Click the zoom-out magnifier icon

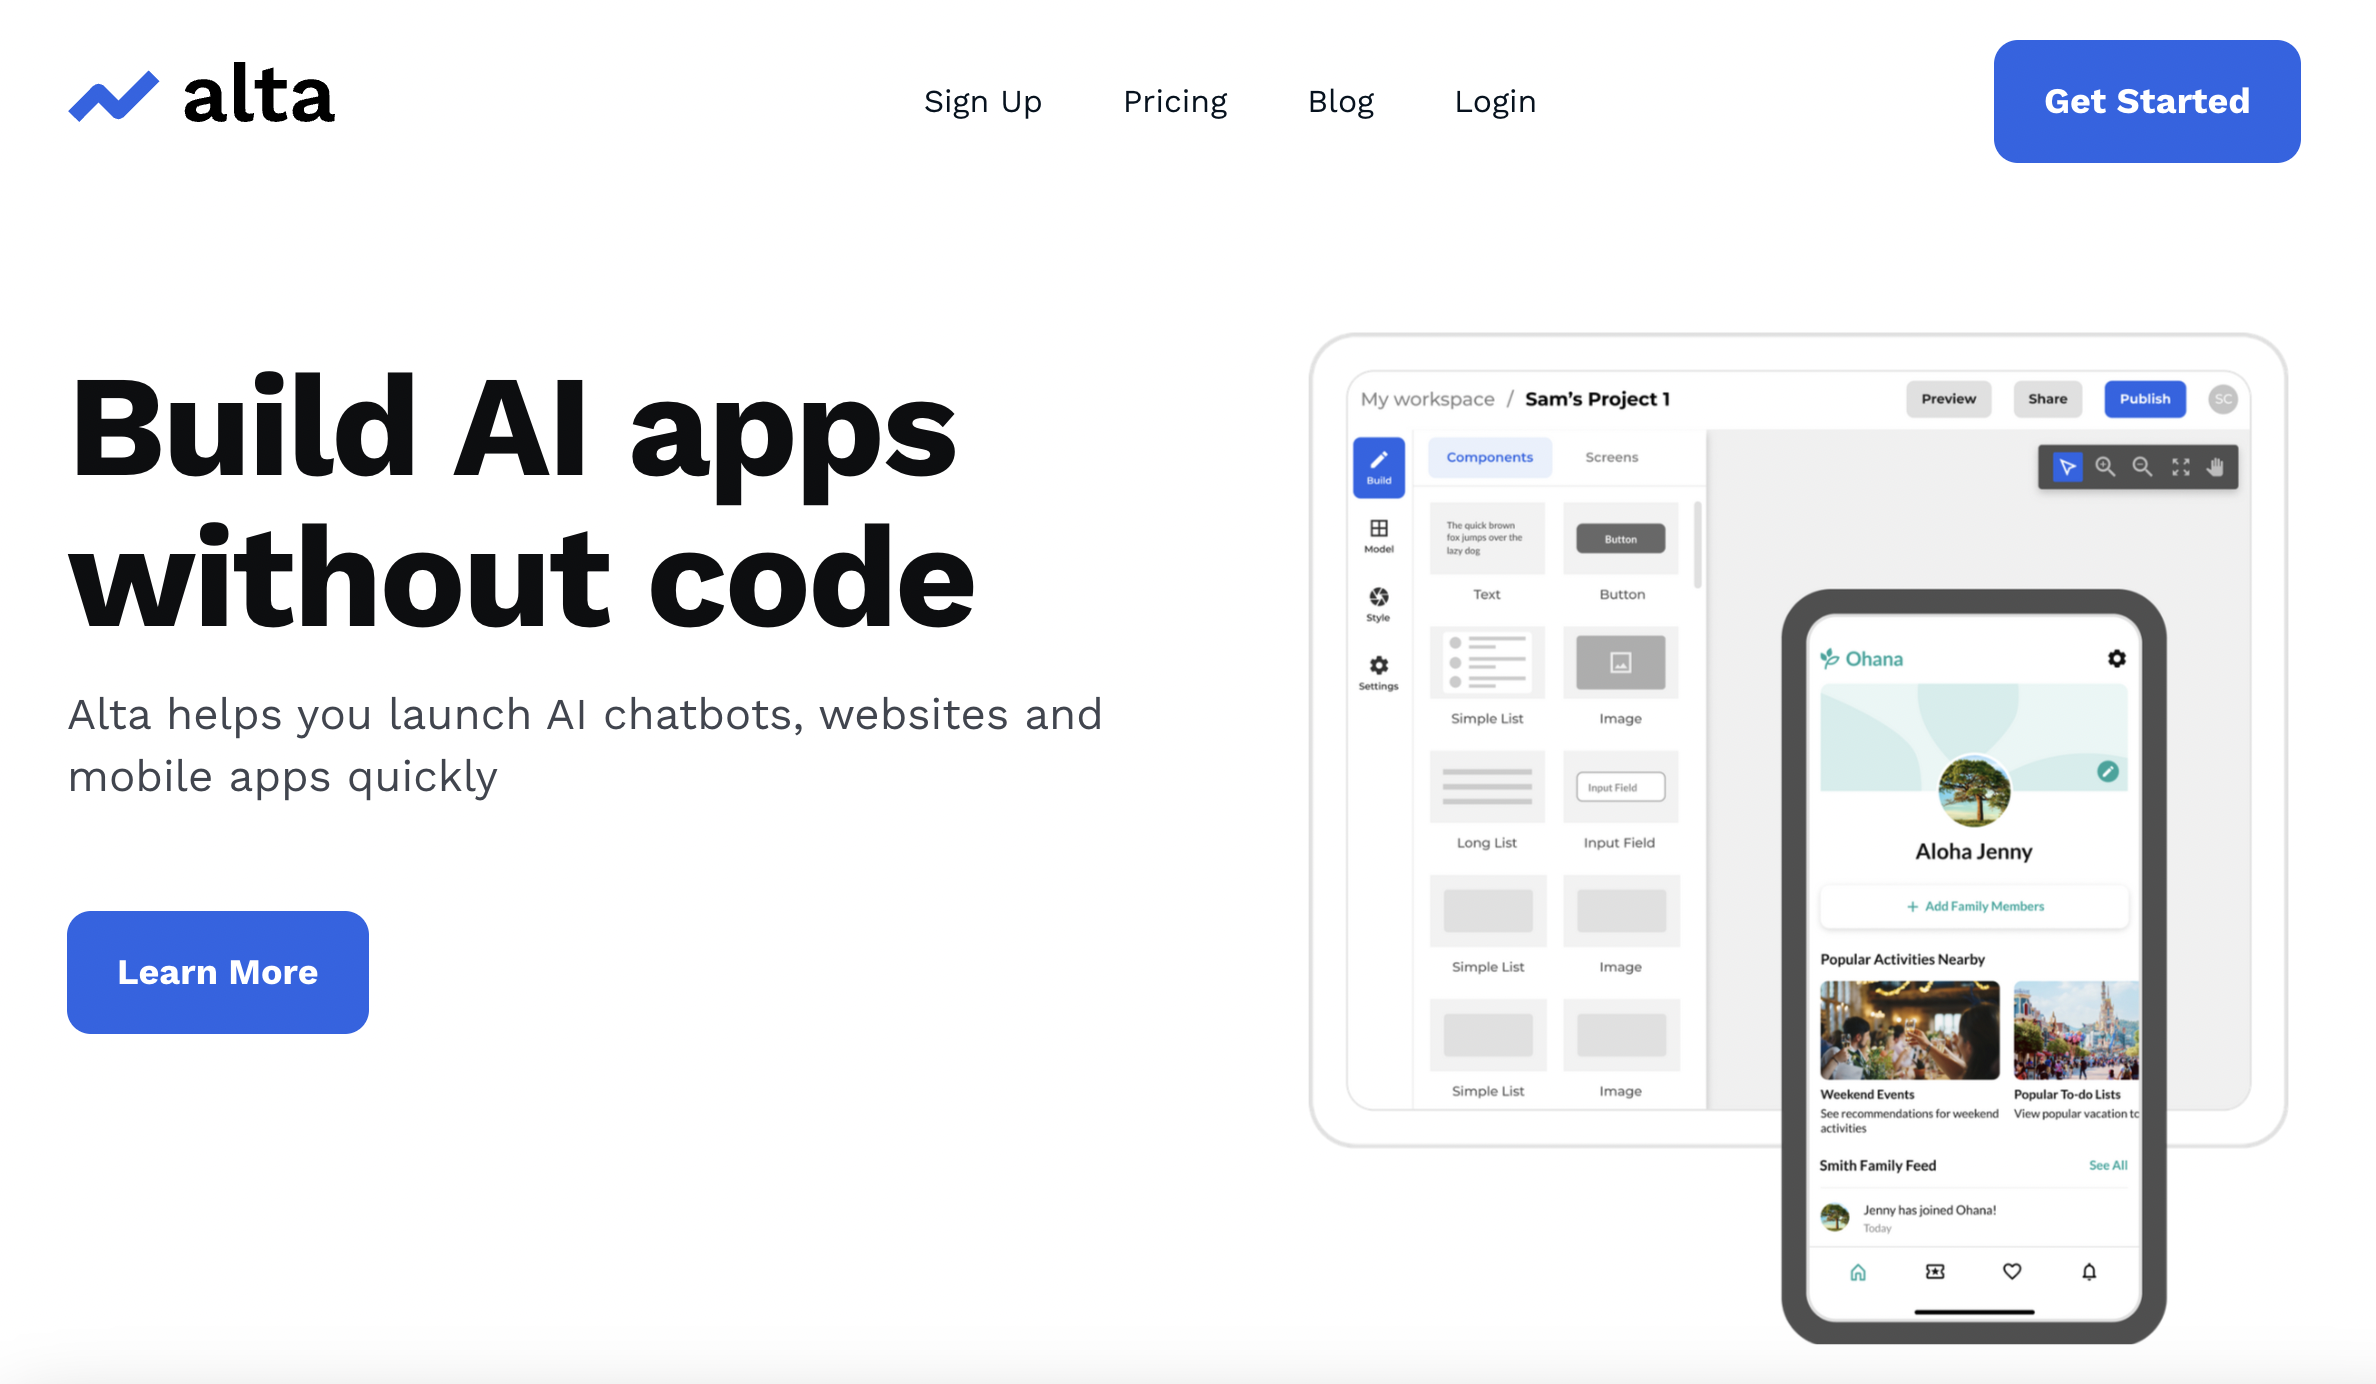(2142, 466)
